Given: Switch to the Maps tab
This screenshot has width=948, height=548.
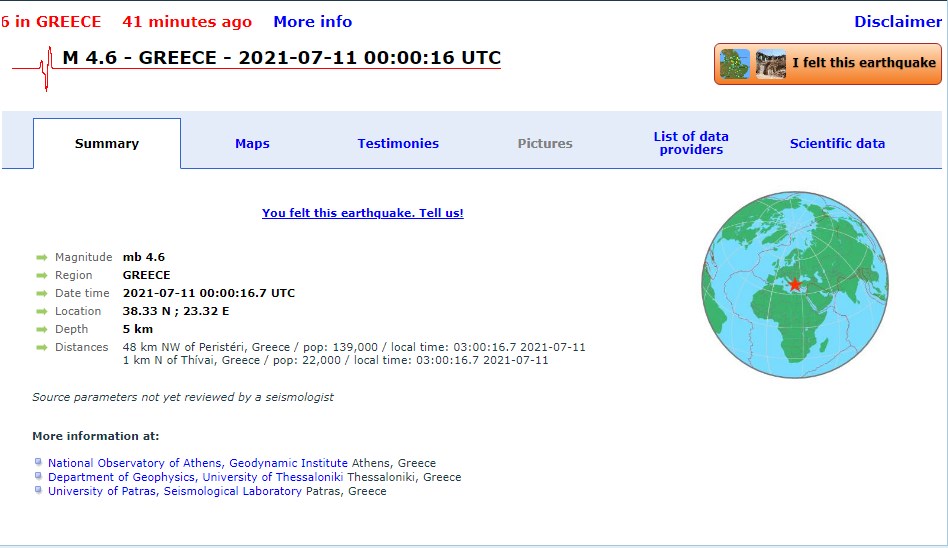Looking at the screenshot, I should (x=252, y=143).
